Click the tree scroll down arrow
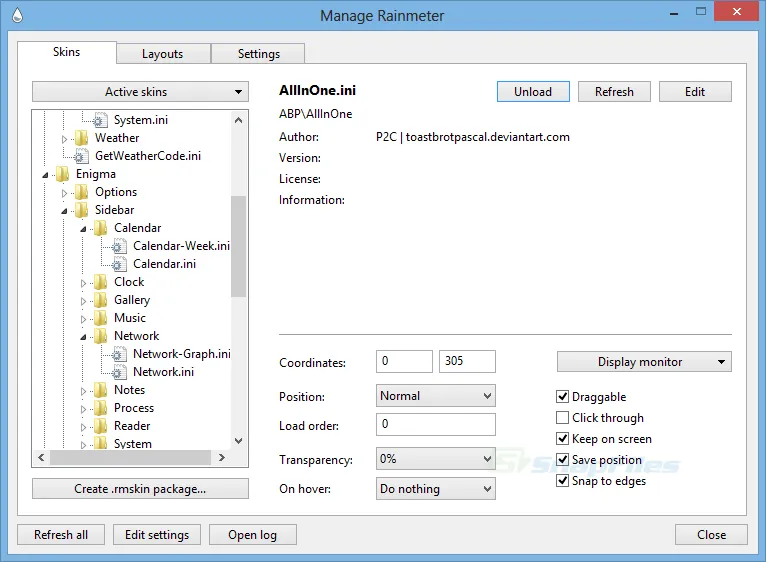Viewport: 766px width, 562px height. pos(238,441)
